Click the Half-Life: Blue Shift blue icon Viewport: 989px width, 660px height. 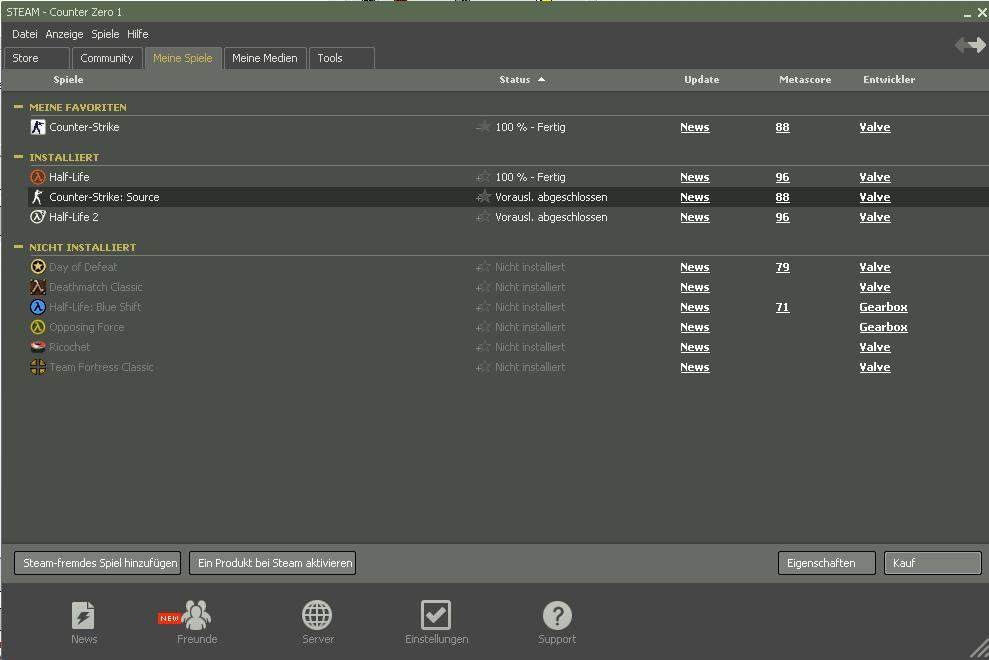38,307
